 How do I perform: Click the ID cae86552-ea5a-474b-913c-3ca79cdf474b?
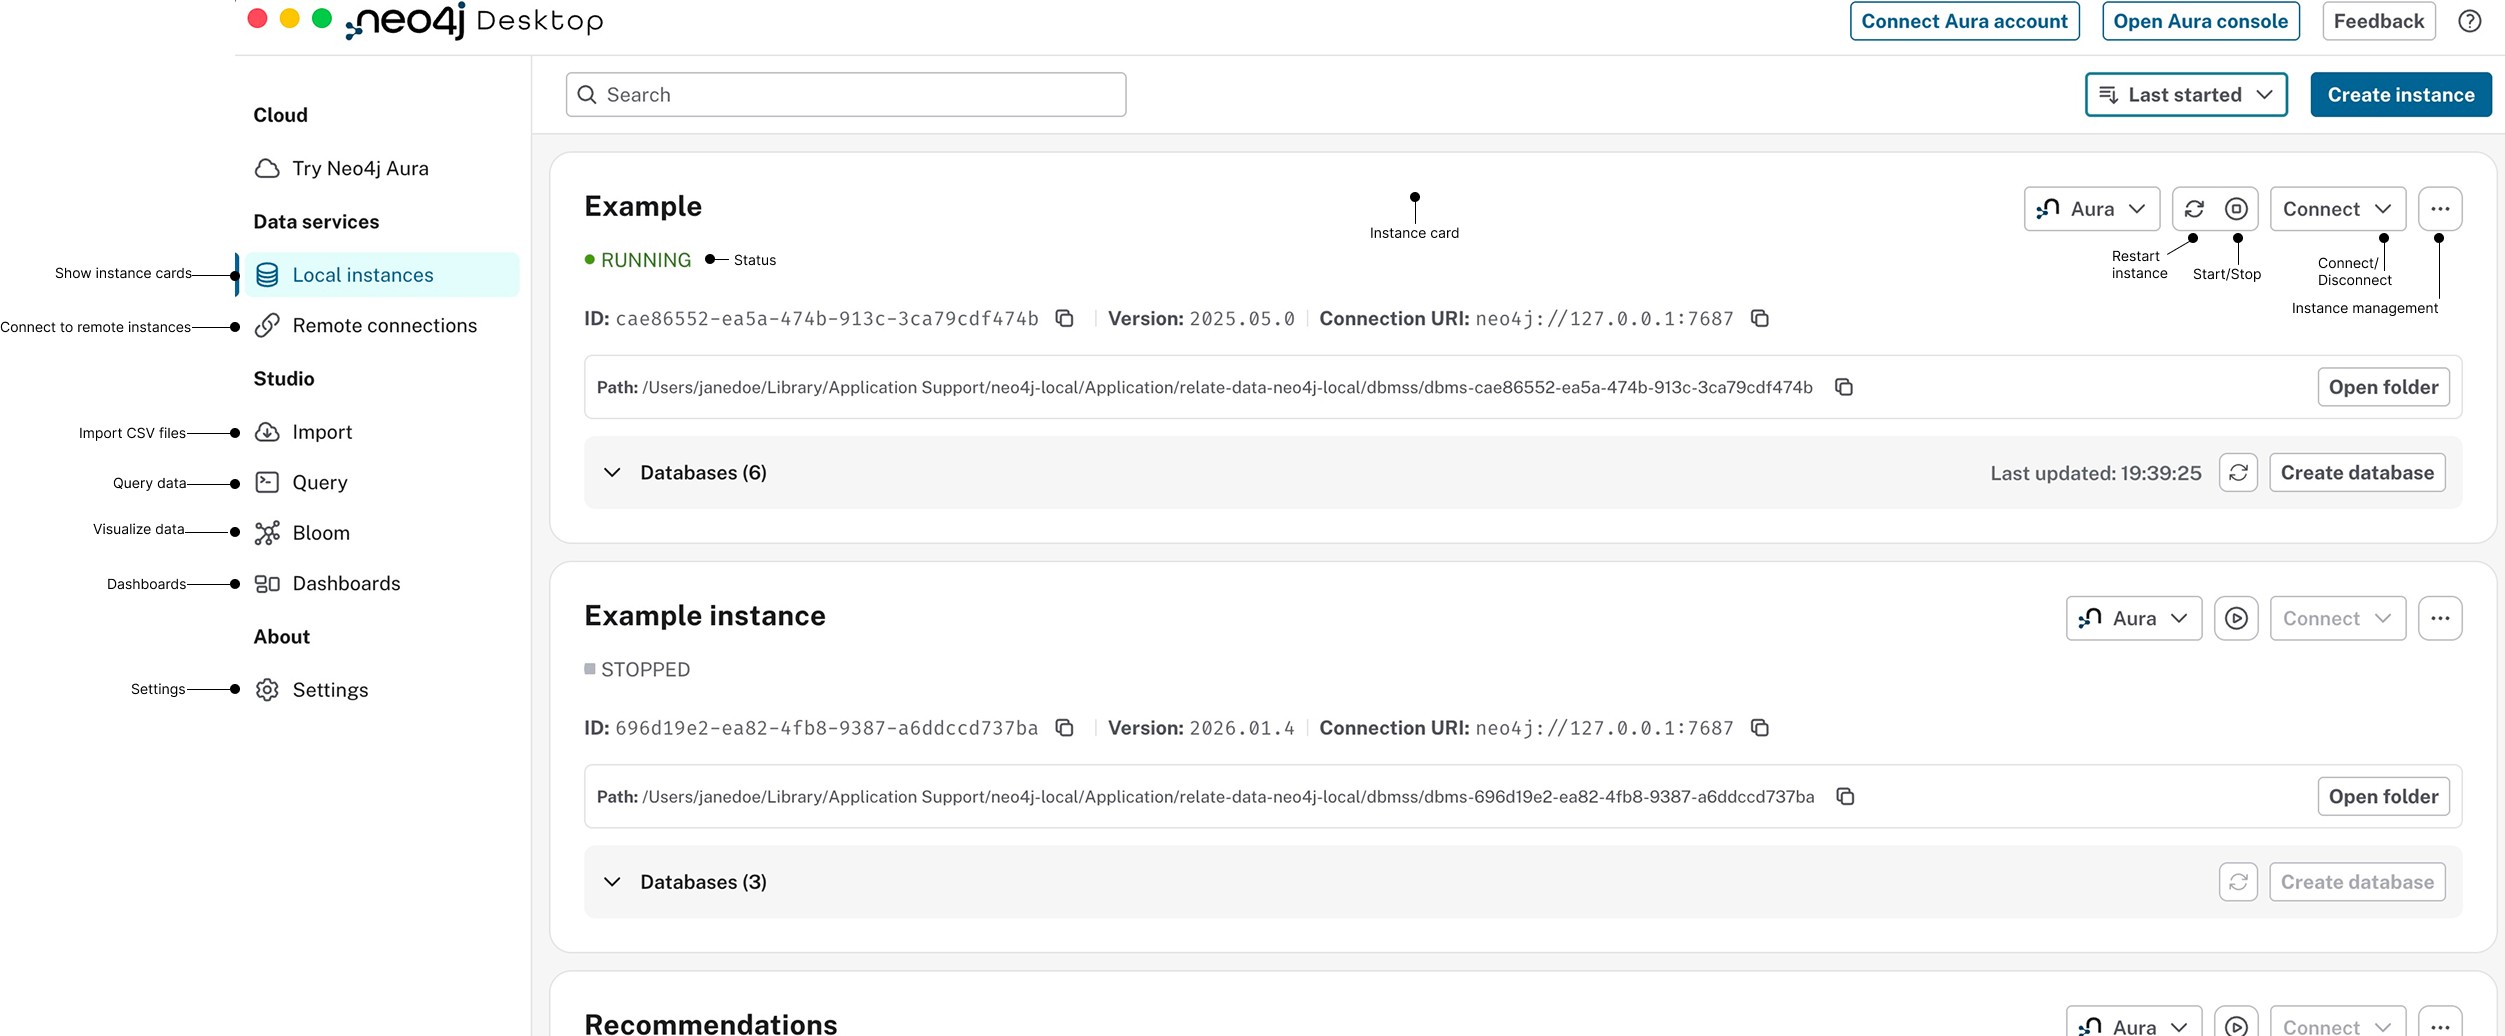(827, 319)
